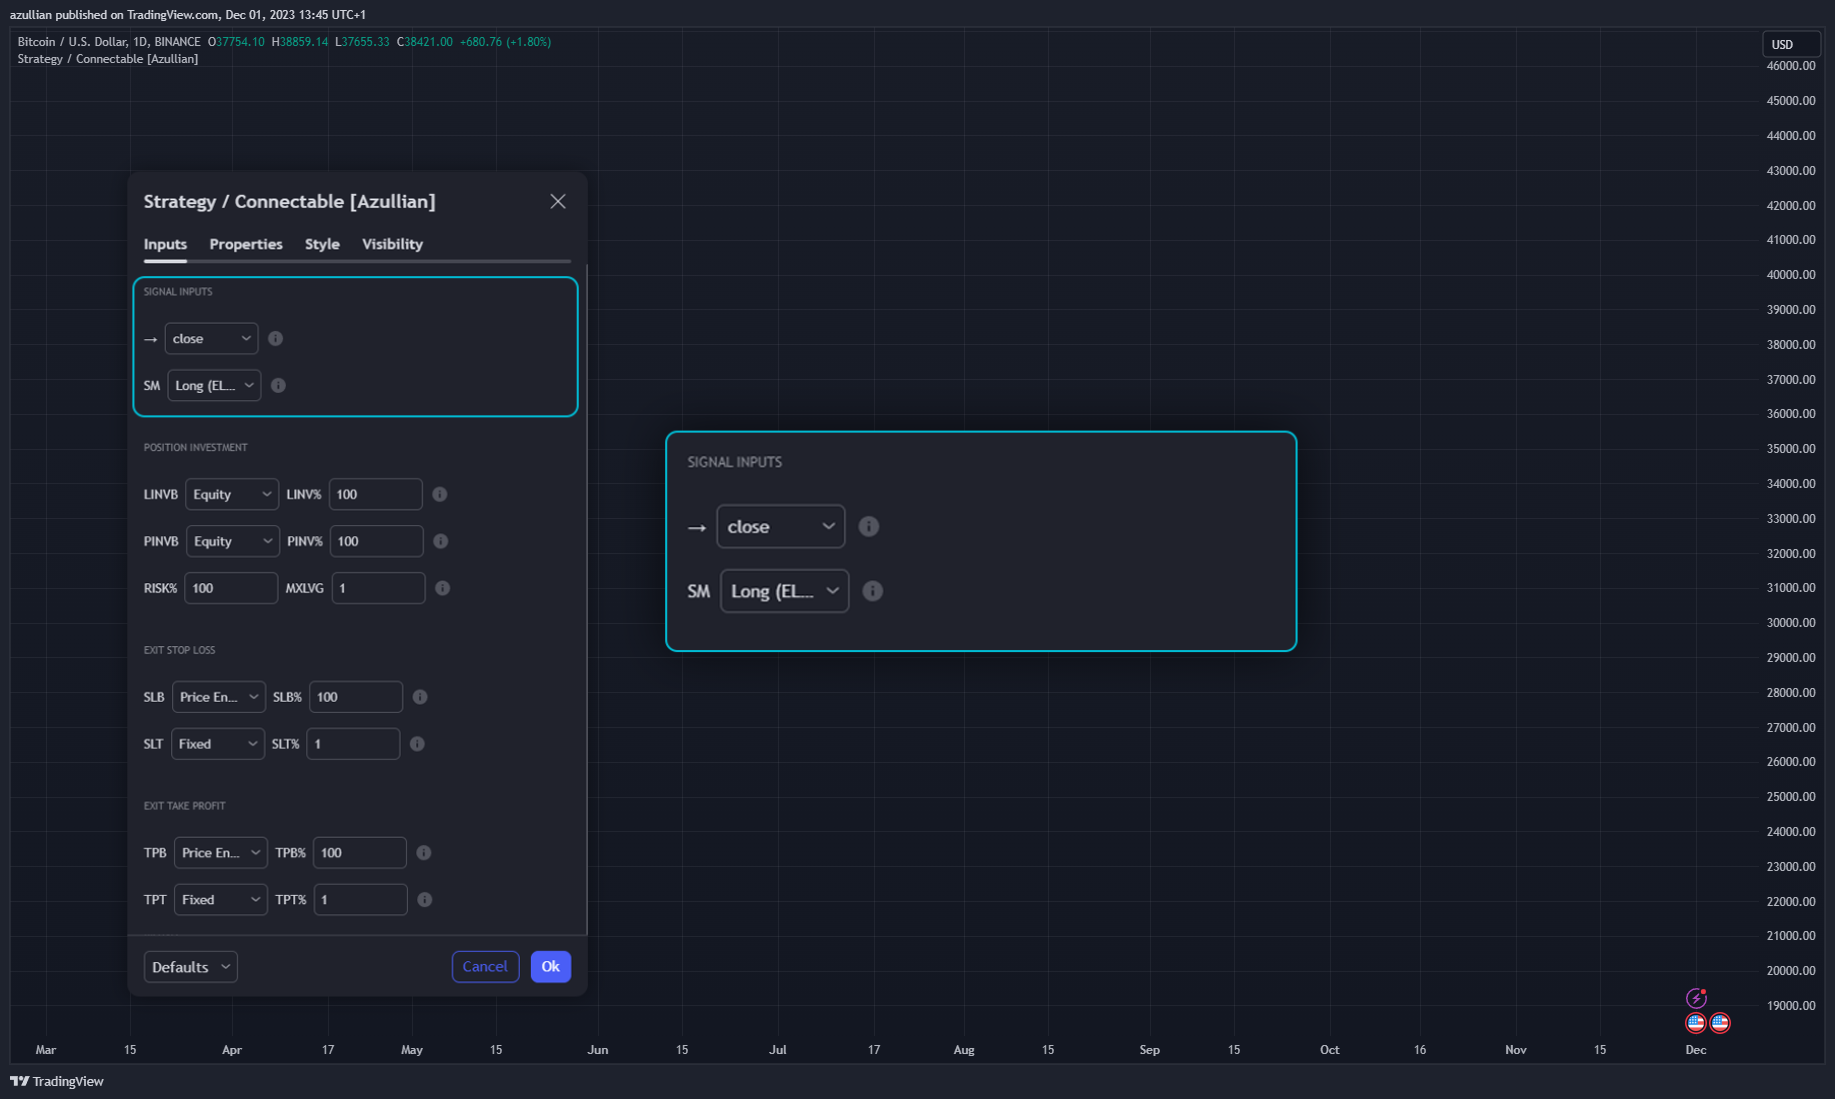Click info icon beside PINV% field
Image resolution: width=1835 pixels, height=1099 pixels.
point(440,541)
